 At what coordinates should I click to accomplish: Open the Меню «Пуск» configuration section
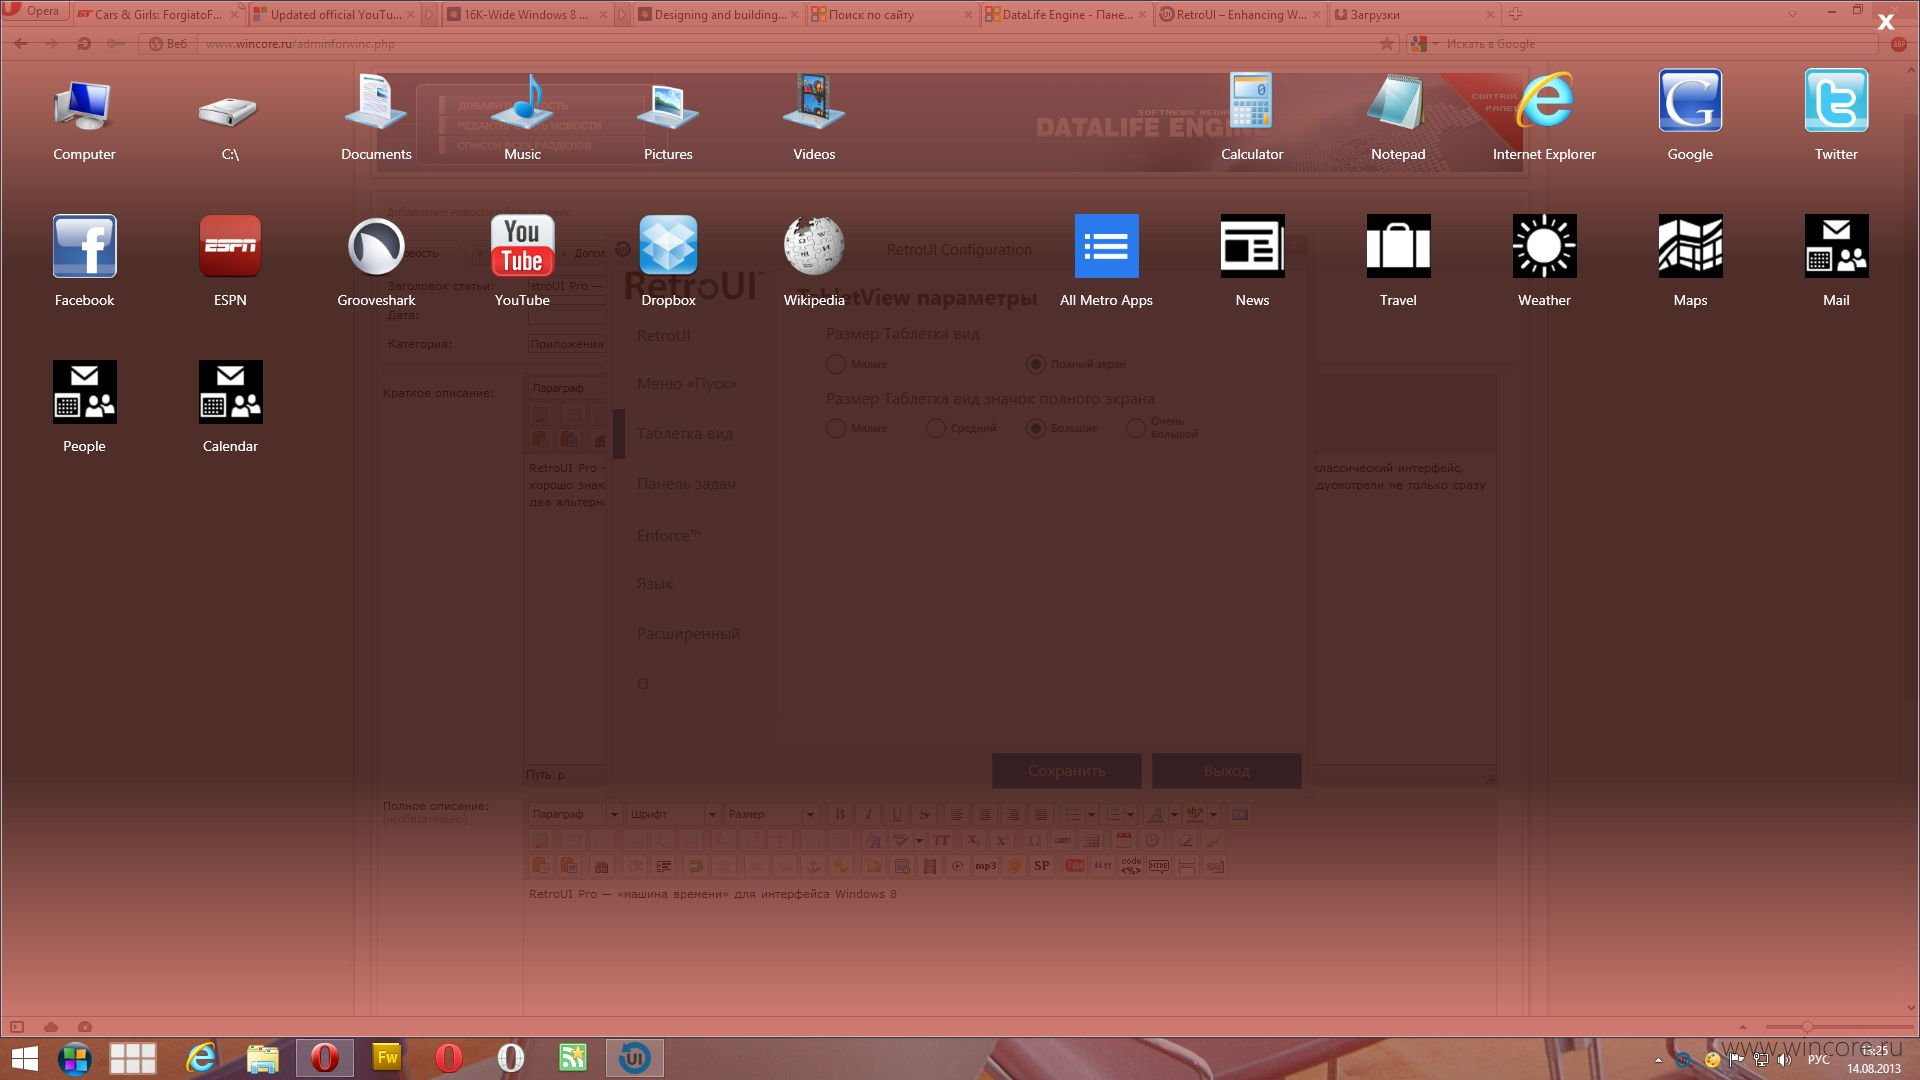[x=686, y=384]
